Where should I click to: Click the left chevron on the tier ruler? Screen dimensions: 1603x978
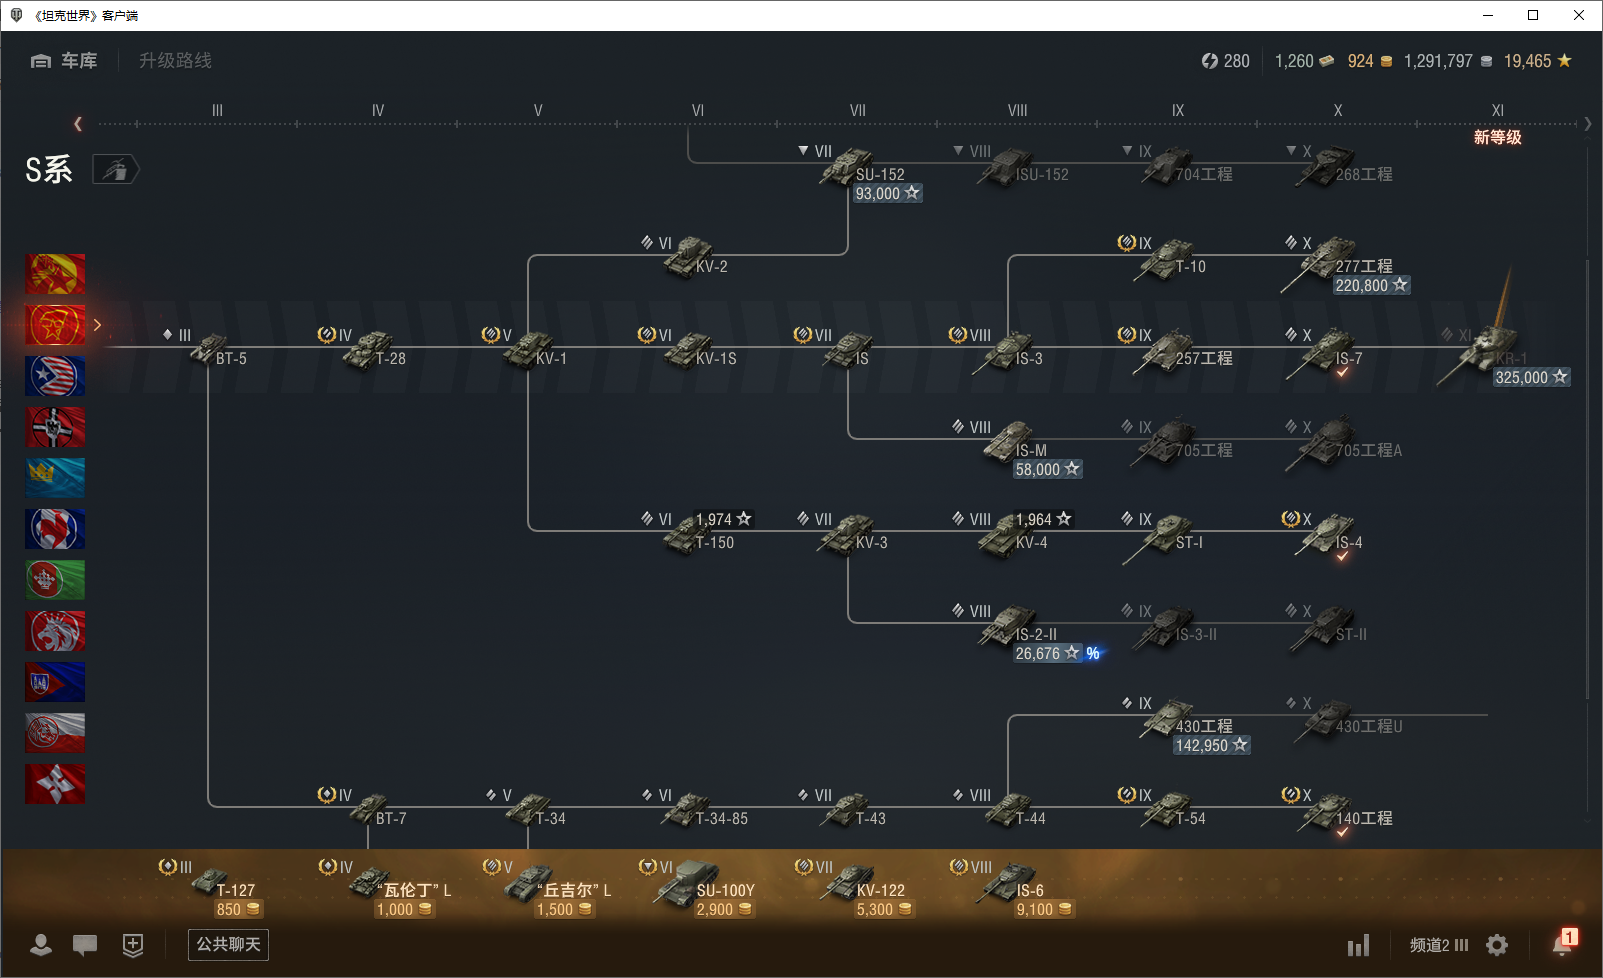[78, 124]
